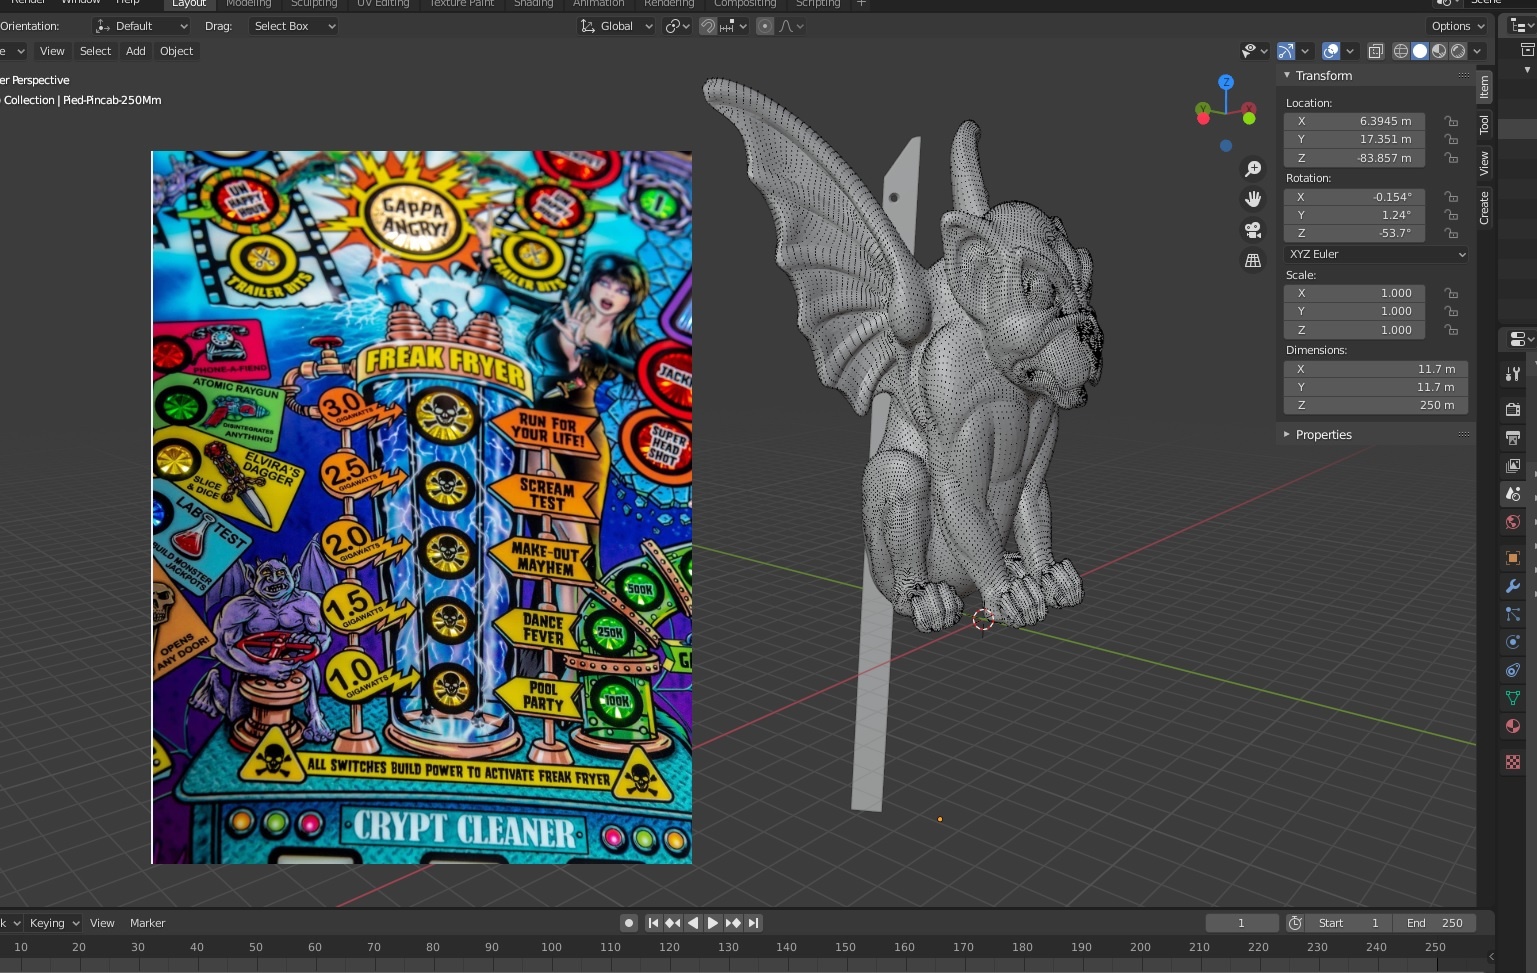Expand the Properties panel section

click(x=1323, y=435)
